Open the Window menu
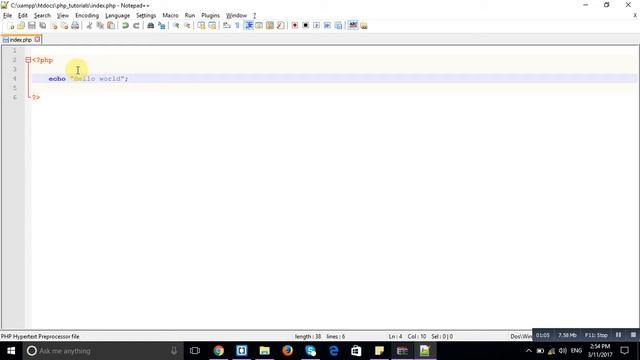Image resolution: width=640 pixels, height=360 pixels. [x=236, y=16]
